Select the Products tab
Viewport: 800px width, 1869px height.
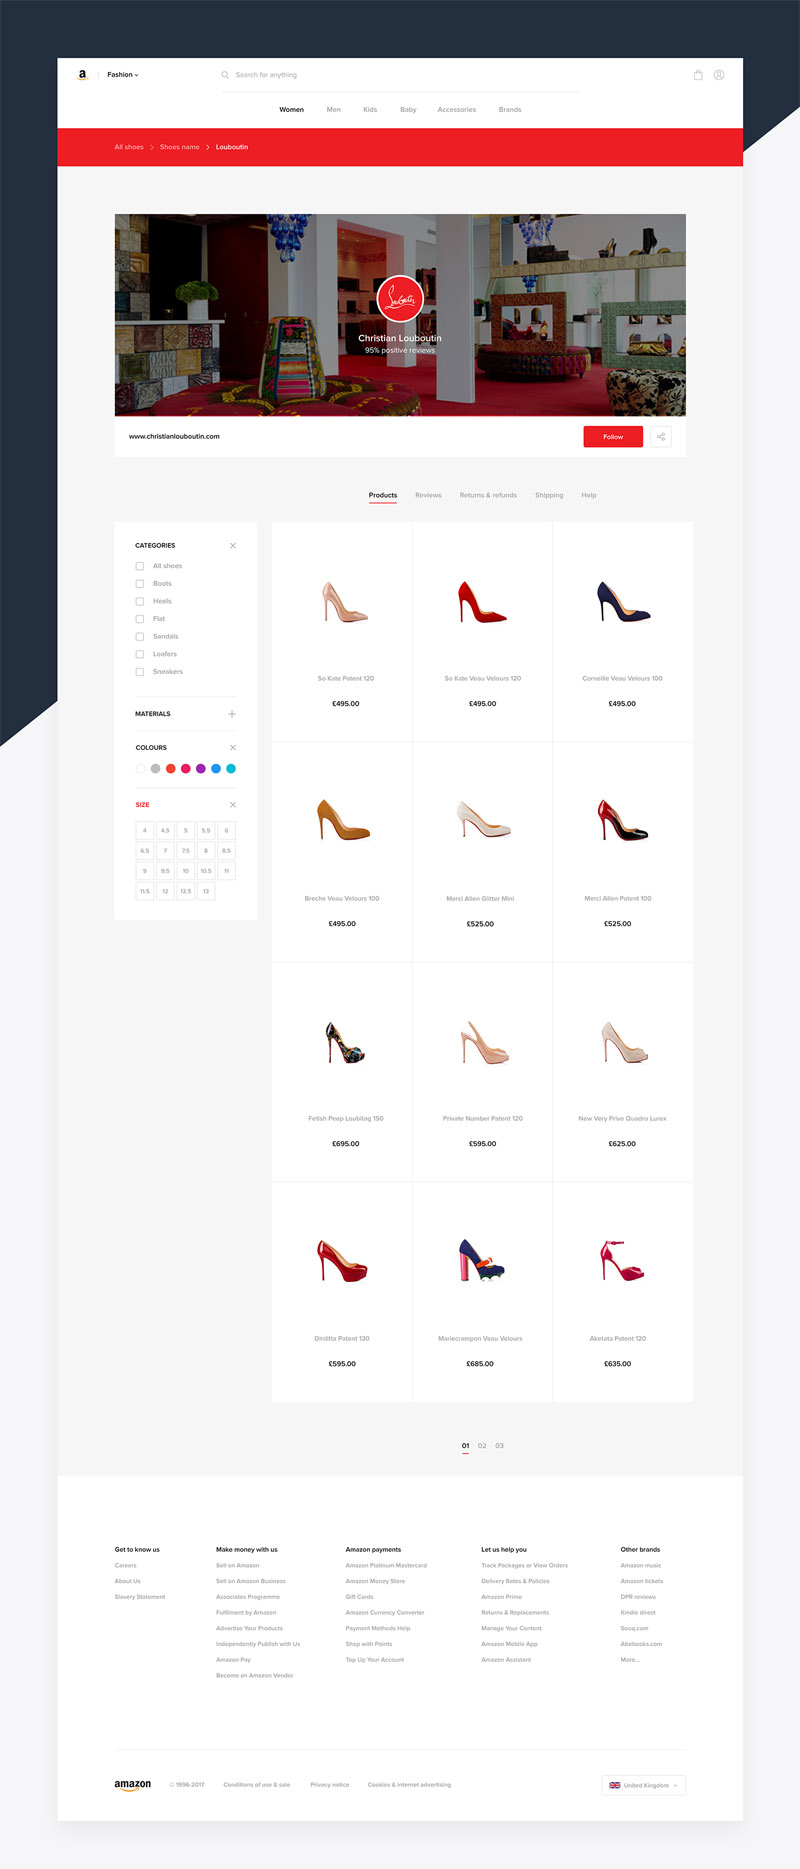383,495
